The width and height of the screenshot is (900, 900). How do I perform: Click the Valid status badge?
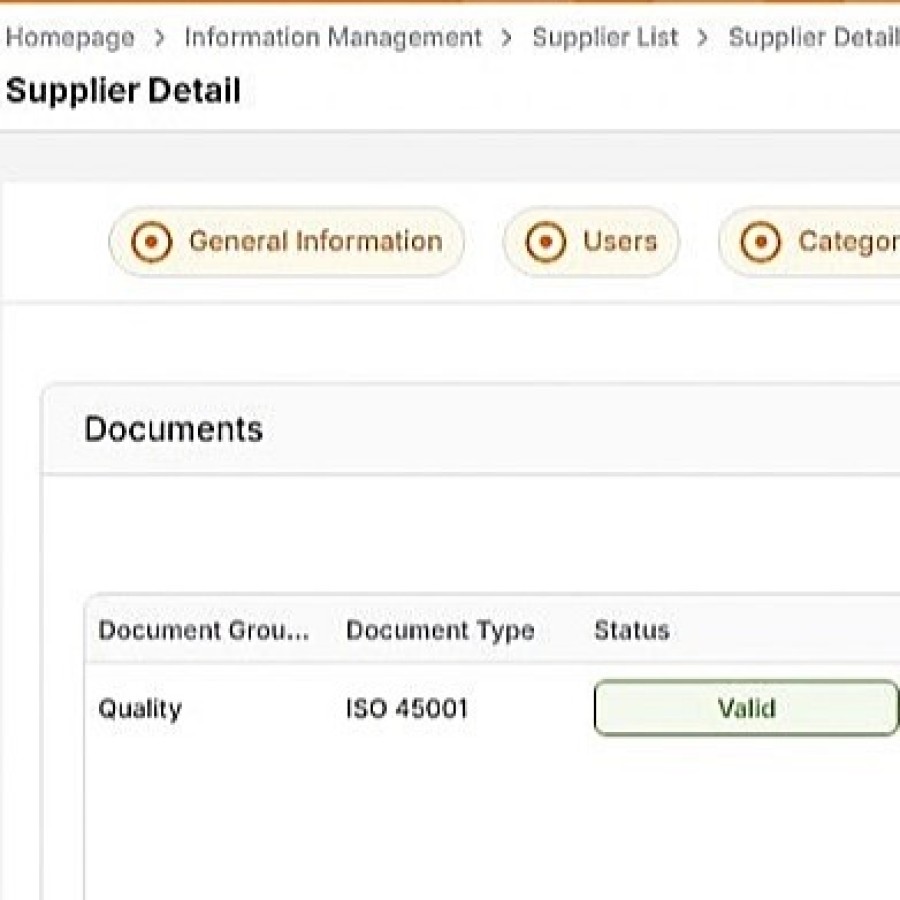(746, 709)
